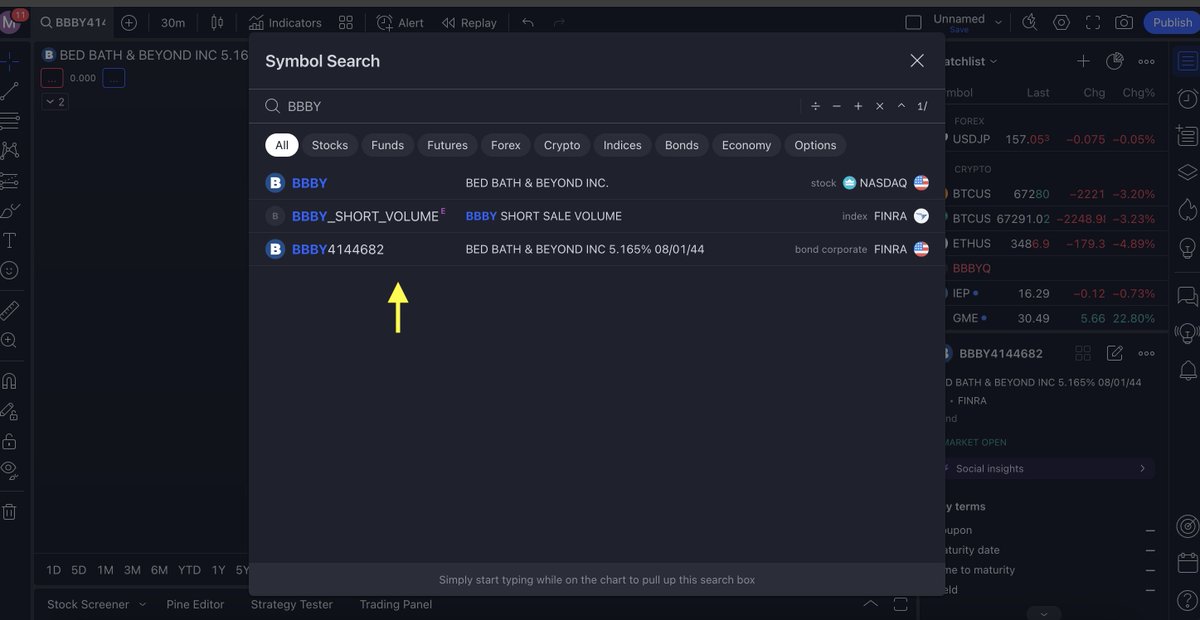Screen dimensions: 1200x620
Task: Select the All filter tab
Action: 282,145
